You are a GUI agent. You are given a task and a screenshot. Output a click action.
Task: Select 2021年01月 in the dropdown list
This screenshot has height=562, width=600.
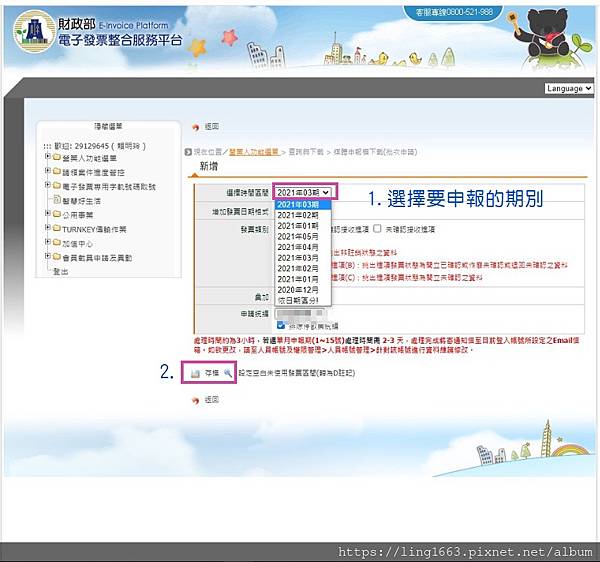pyautogui.click(x=303, y=279)
